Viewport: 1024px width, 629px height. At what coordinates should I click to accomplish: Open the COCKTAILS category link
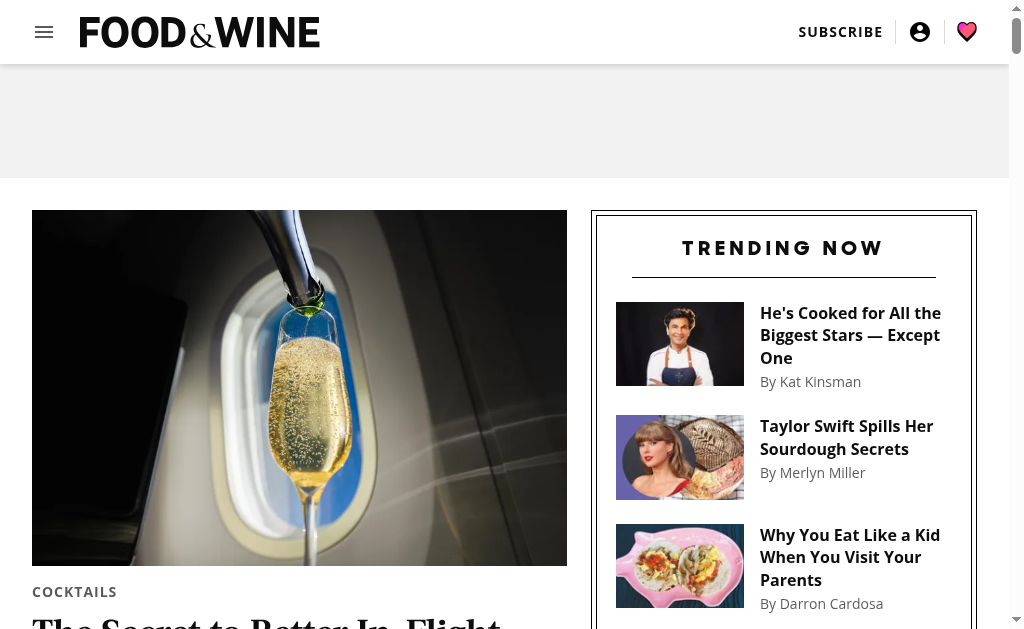click(x=74, y=592)
